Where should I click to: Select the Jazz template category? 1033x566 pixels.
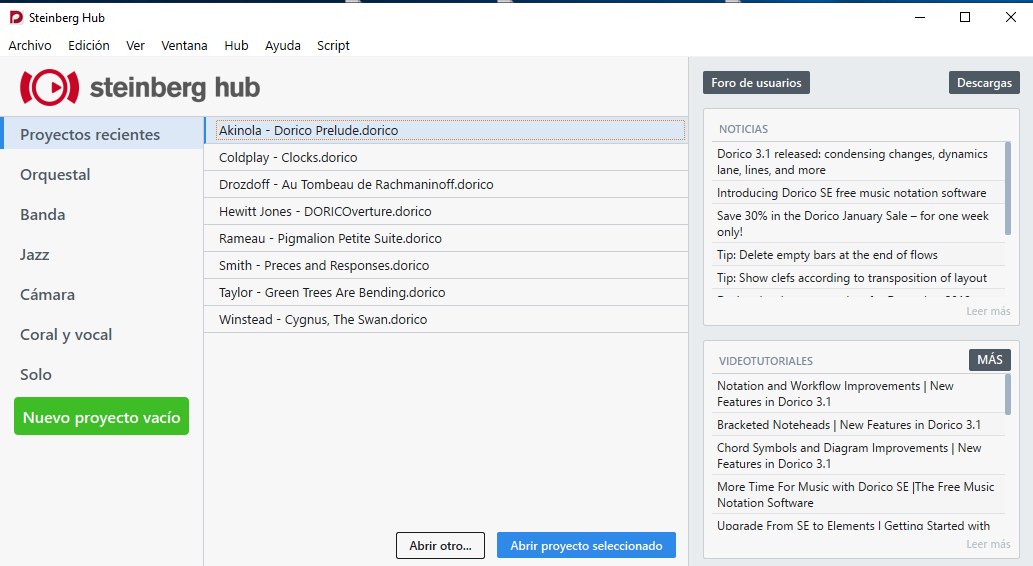[102, 254]
